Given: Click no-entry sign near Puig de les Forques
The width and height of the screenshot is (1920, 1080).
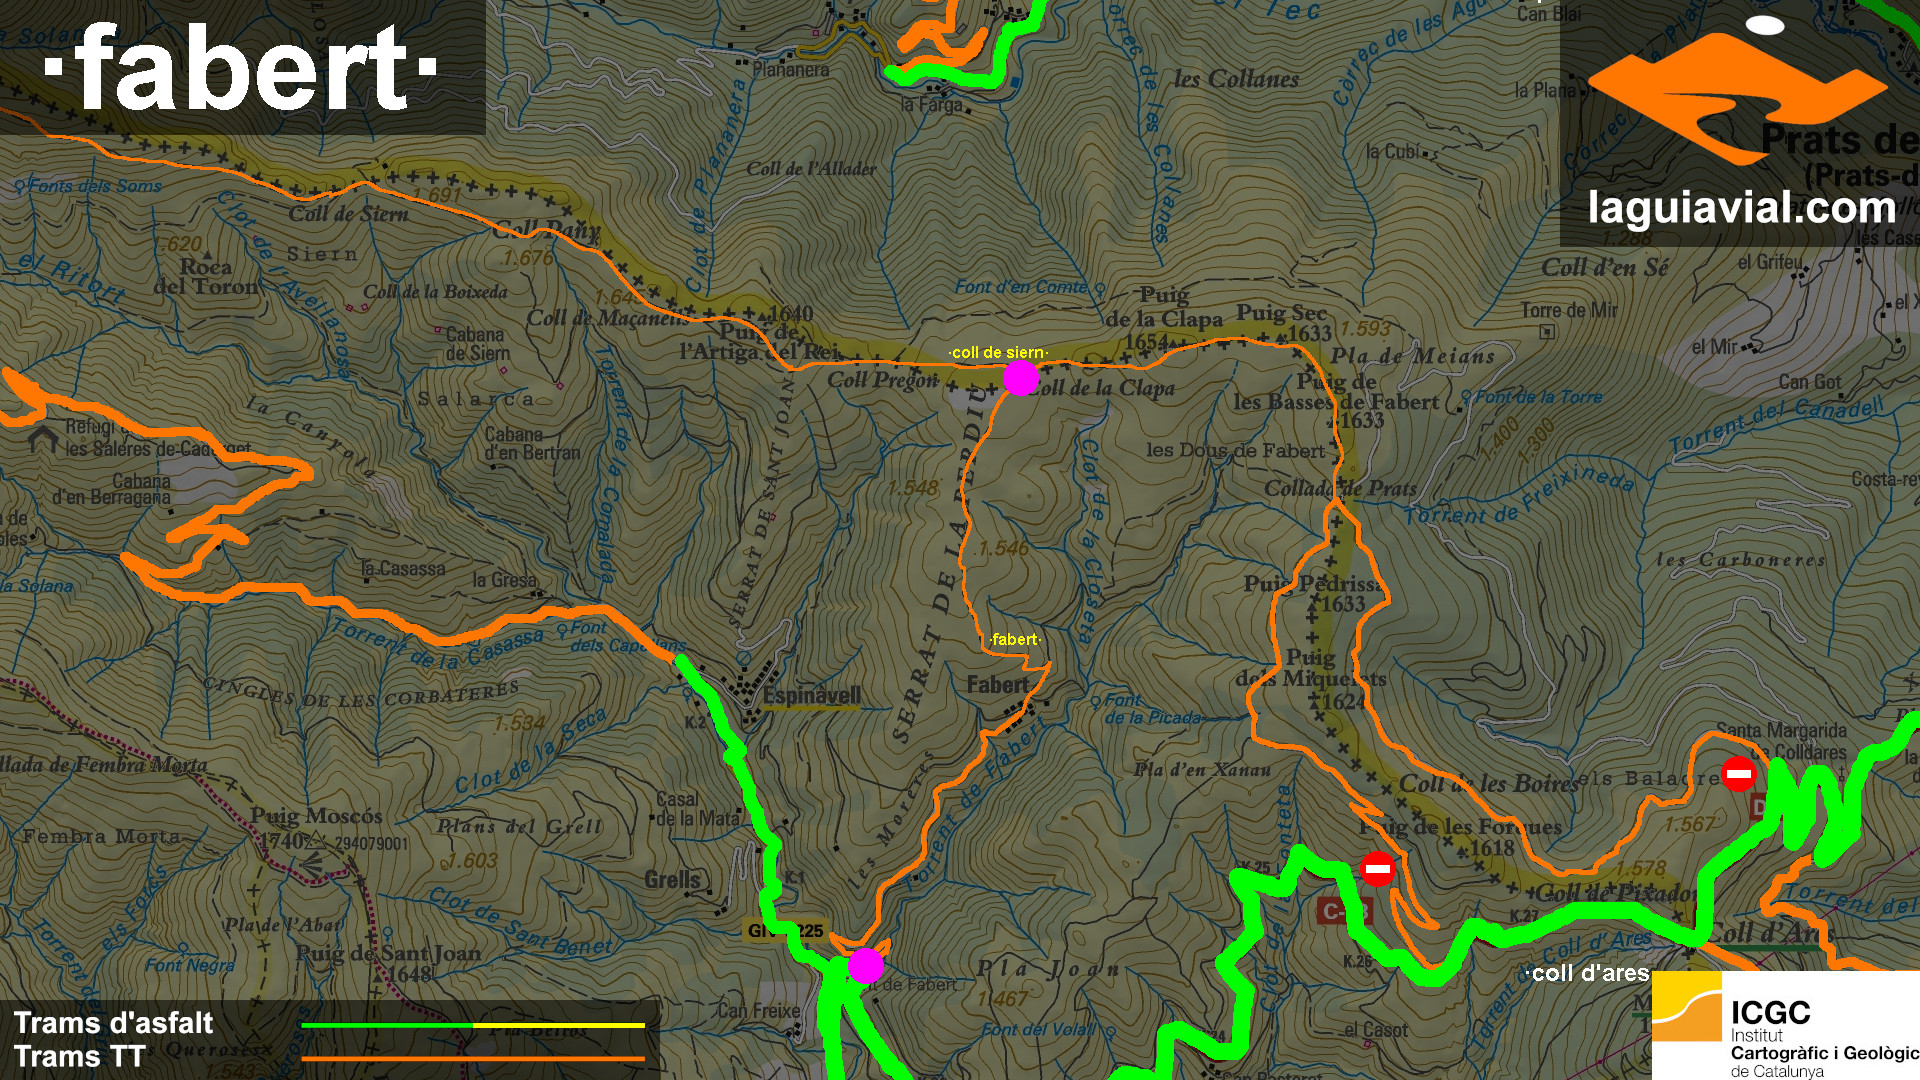Looking at the screenshot, I should (x=1377, y=869).
